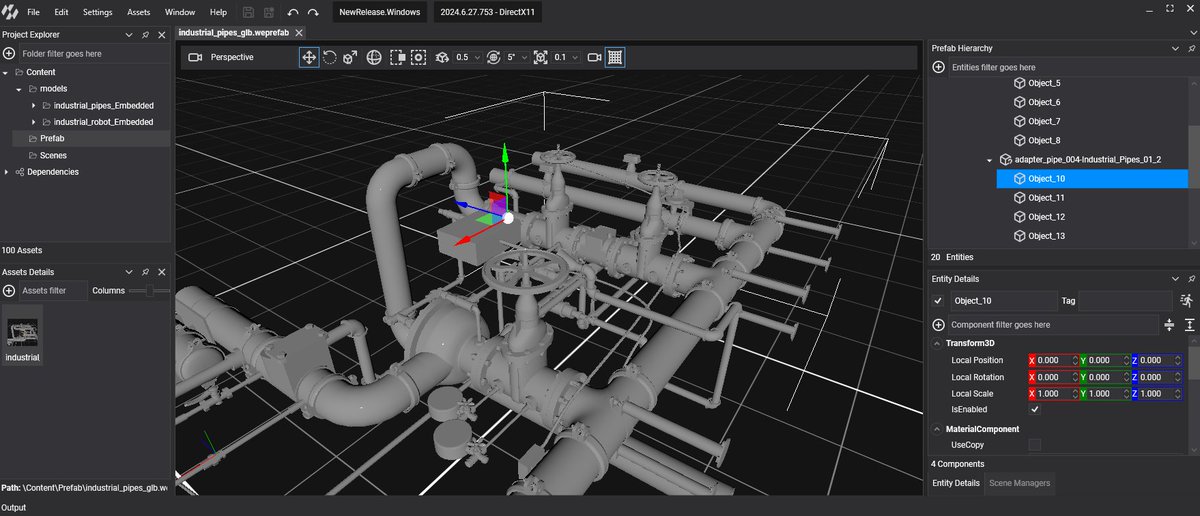The image size is (1200, 516).
Task: Toggle the IsEnabled checkbox in Transform3D
Action: pos(1035,409)
